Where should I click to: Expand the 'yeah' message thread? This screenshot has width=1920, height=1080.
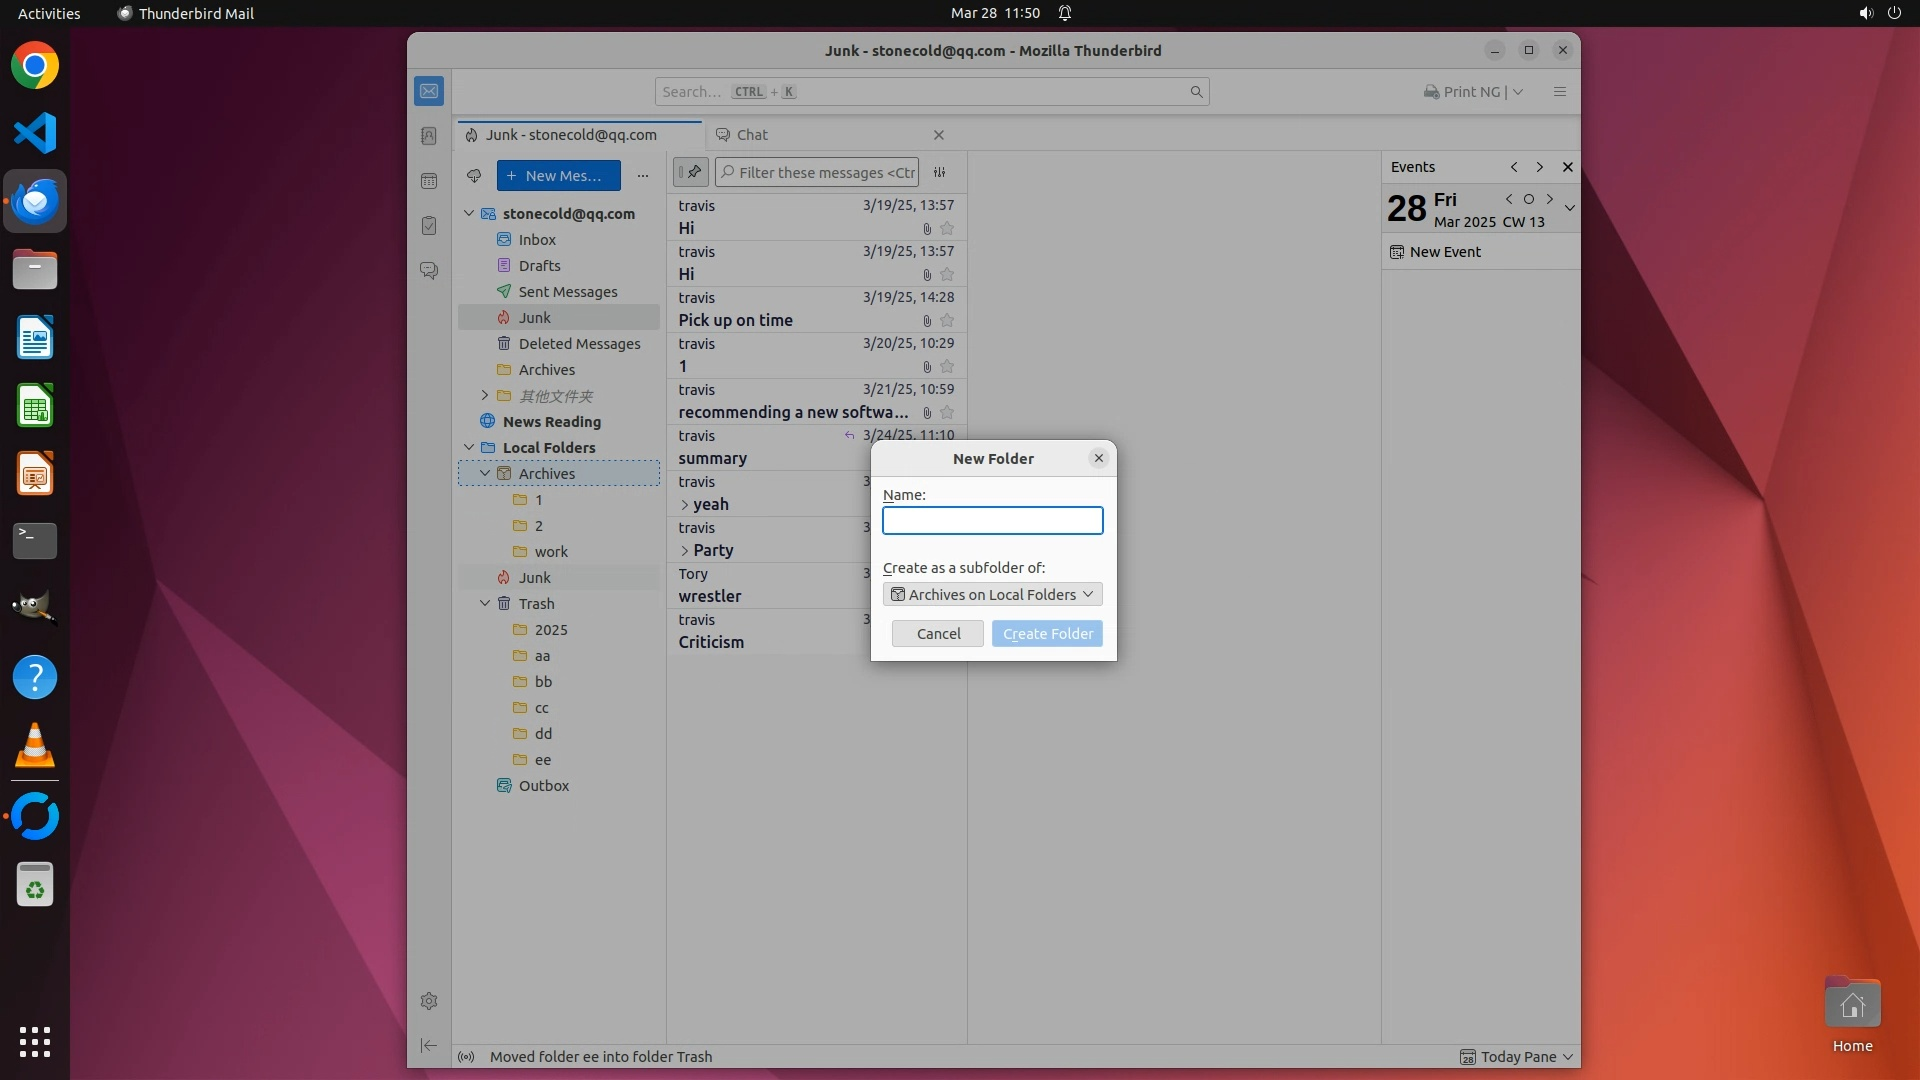point(685,505)
